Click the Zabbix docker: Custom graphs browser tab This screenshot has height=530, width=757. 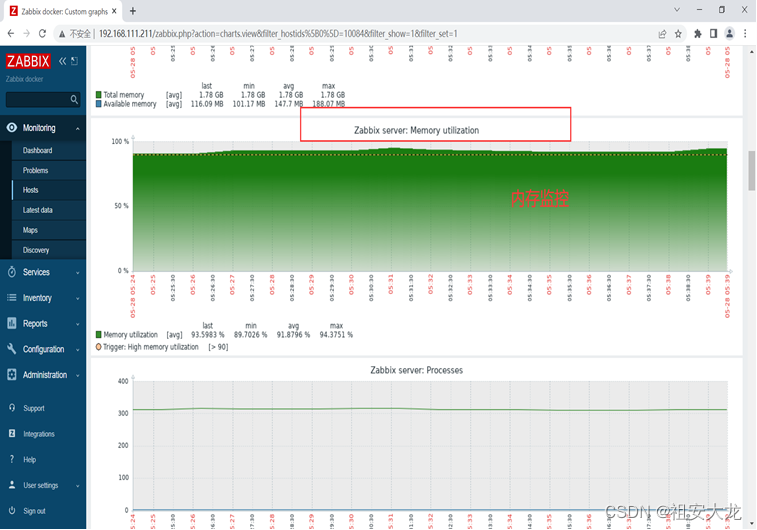click(x=63, y=11)
